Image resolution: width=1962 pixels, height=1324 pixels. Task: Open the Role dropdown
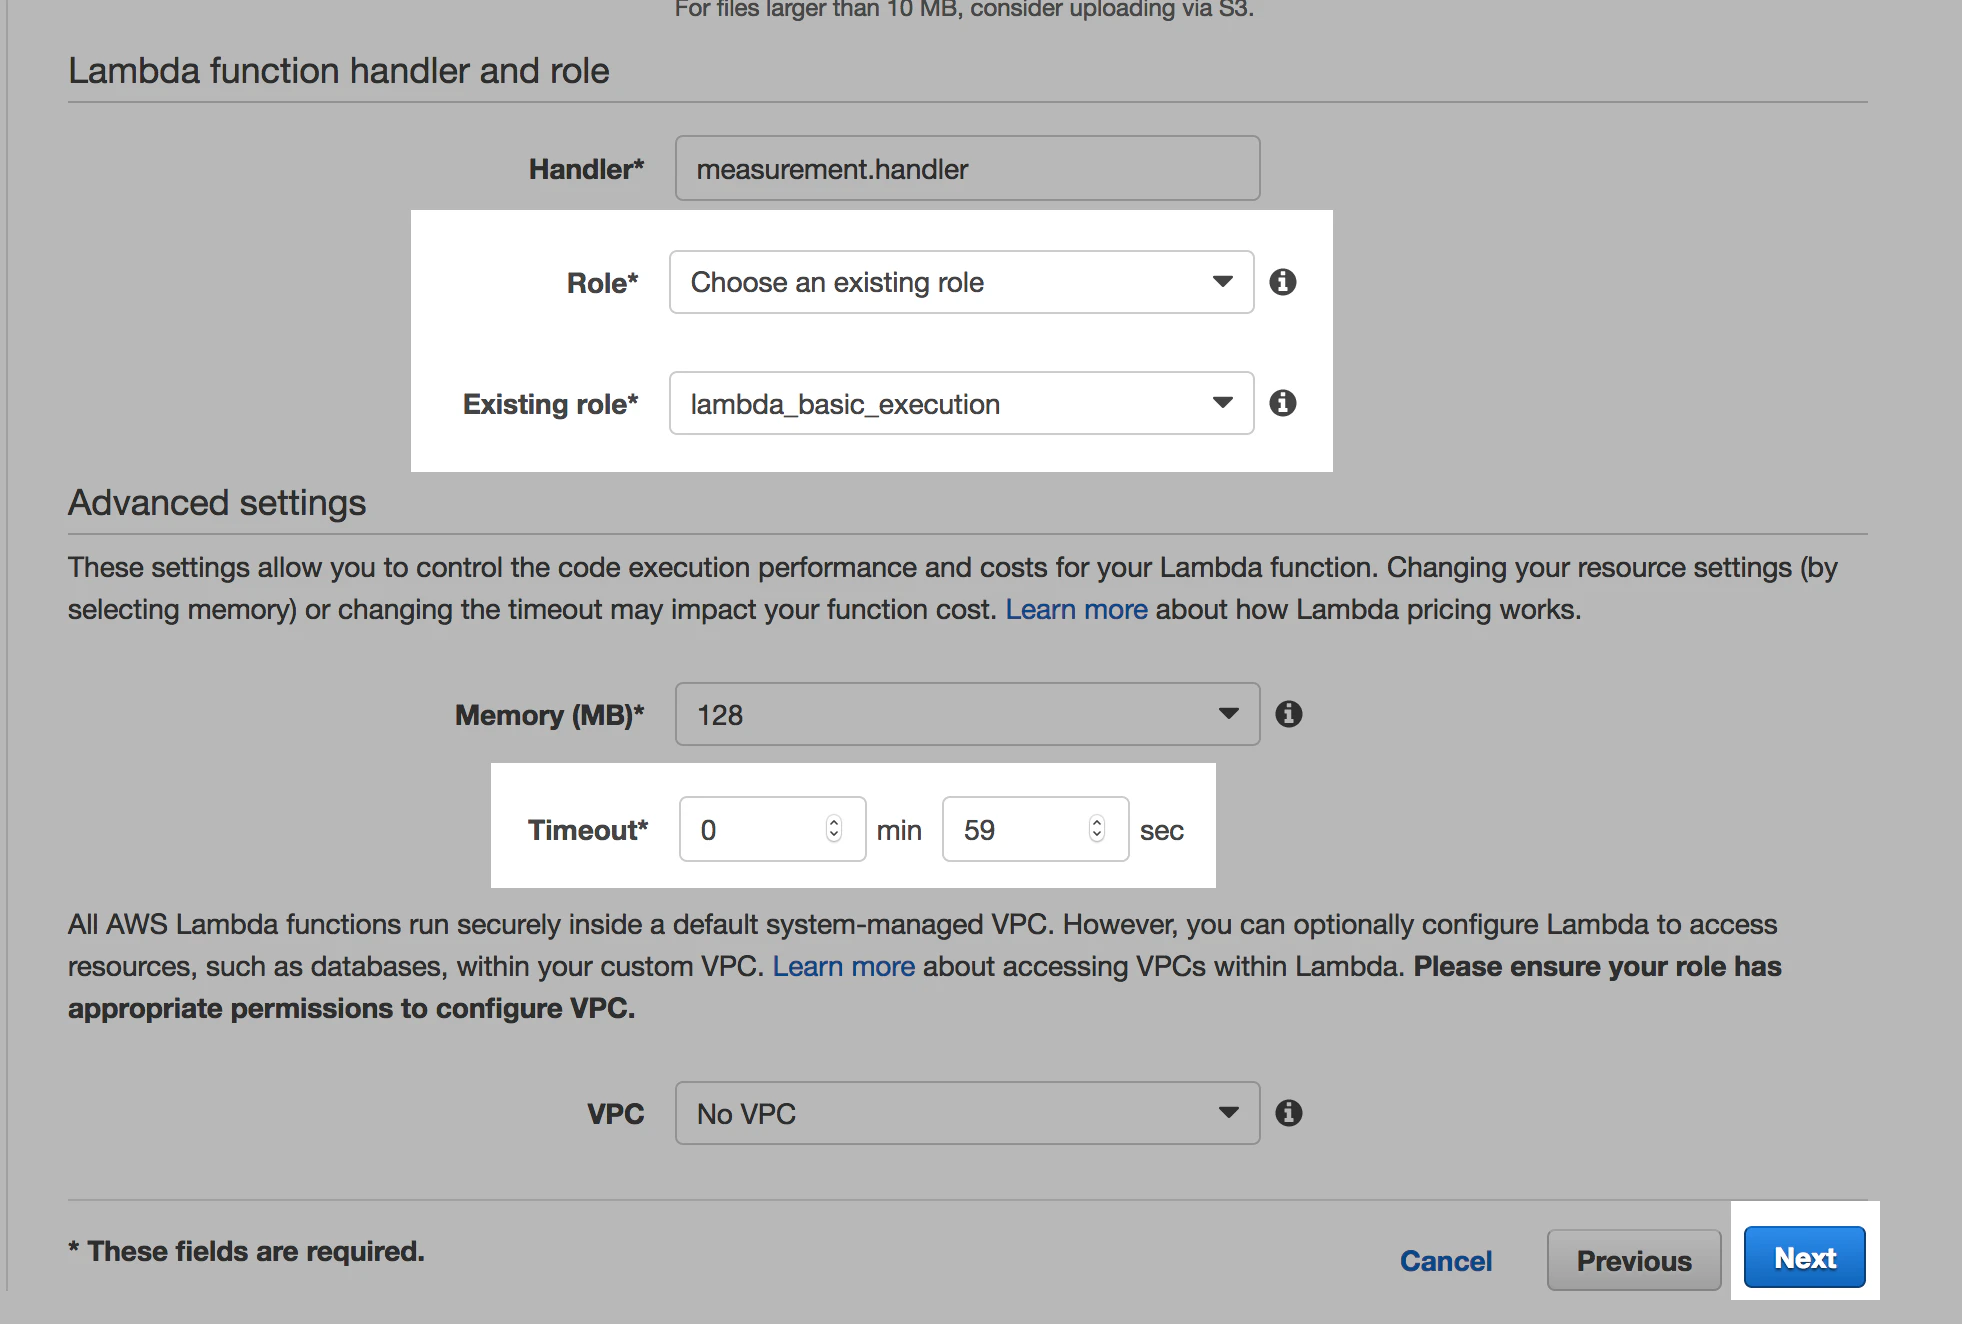(961, 282)
